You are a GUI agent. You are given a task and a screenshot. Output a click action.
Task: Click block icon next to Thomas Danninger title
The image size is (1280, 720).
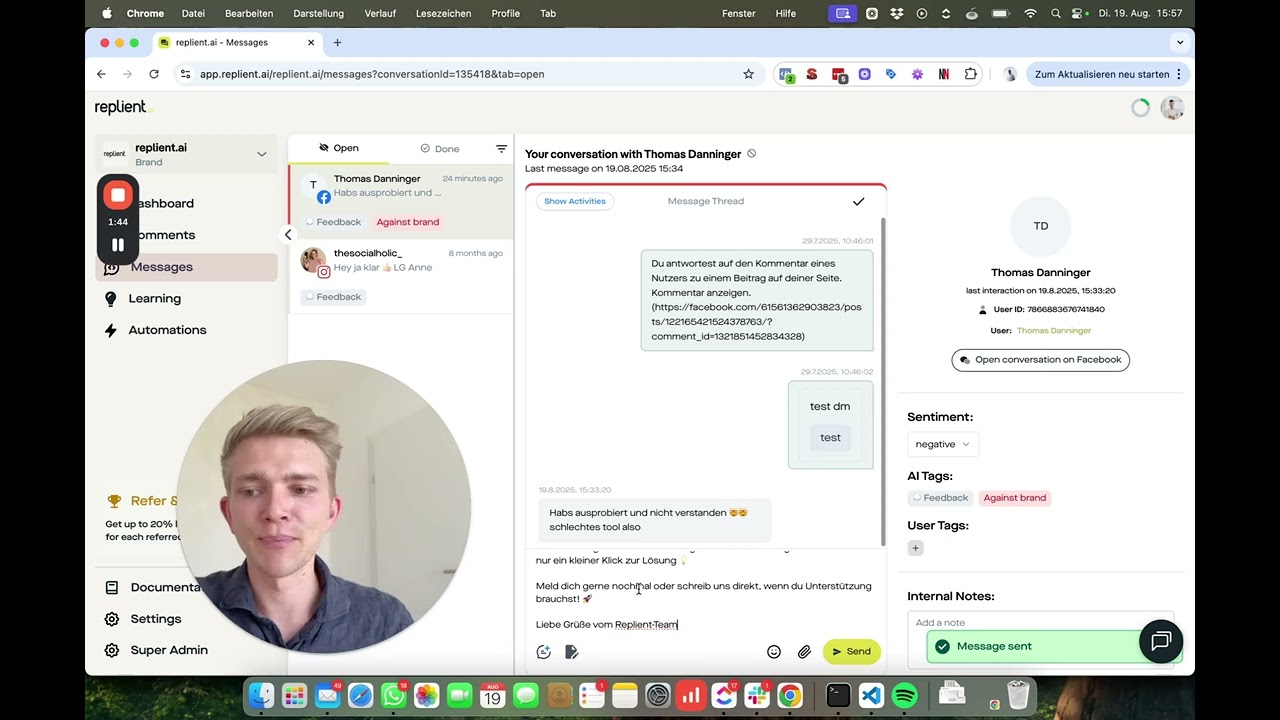pyautogui.click(x=752, y=154)
